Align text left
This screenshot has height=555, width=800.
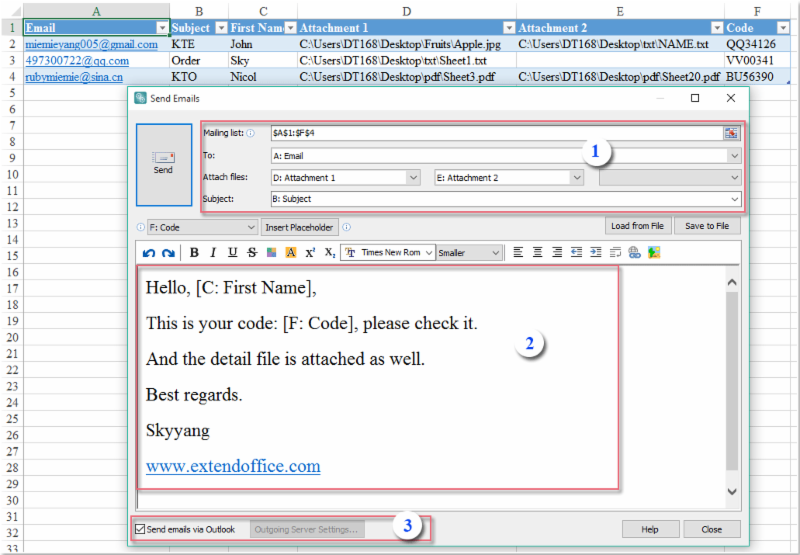pyautogui.click(x=518, y=252)
